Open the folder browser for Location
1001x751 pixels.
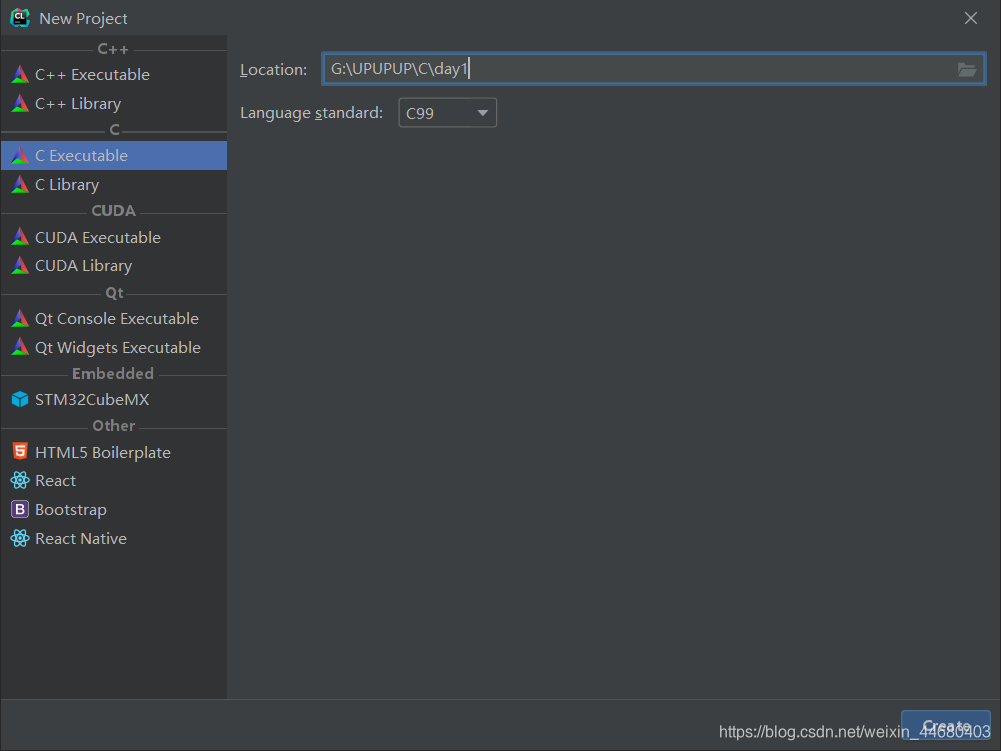pyautogui.click(x=966, y=69)
